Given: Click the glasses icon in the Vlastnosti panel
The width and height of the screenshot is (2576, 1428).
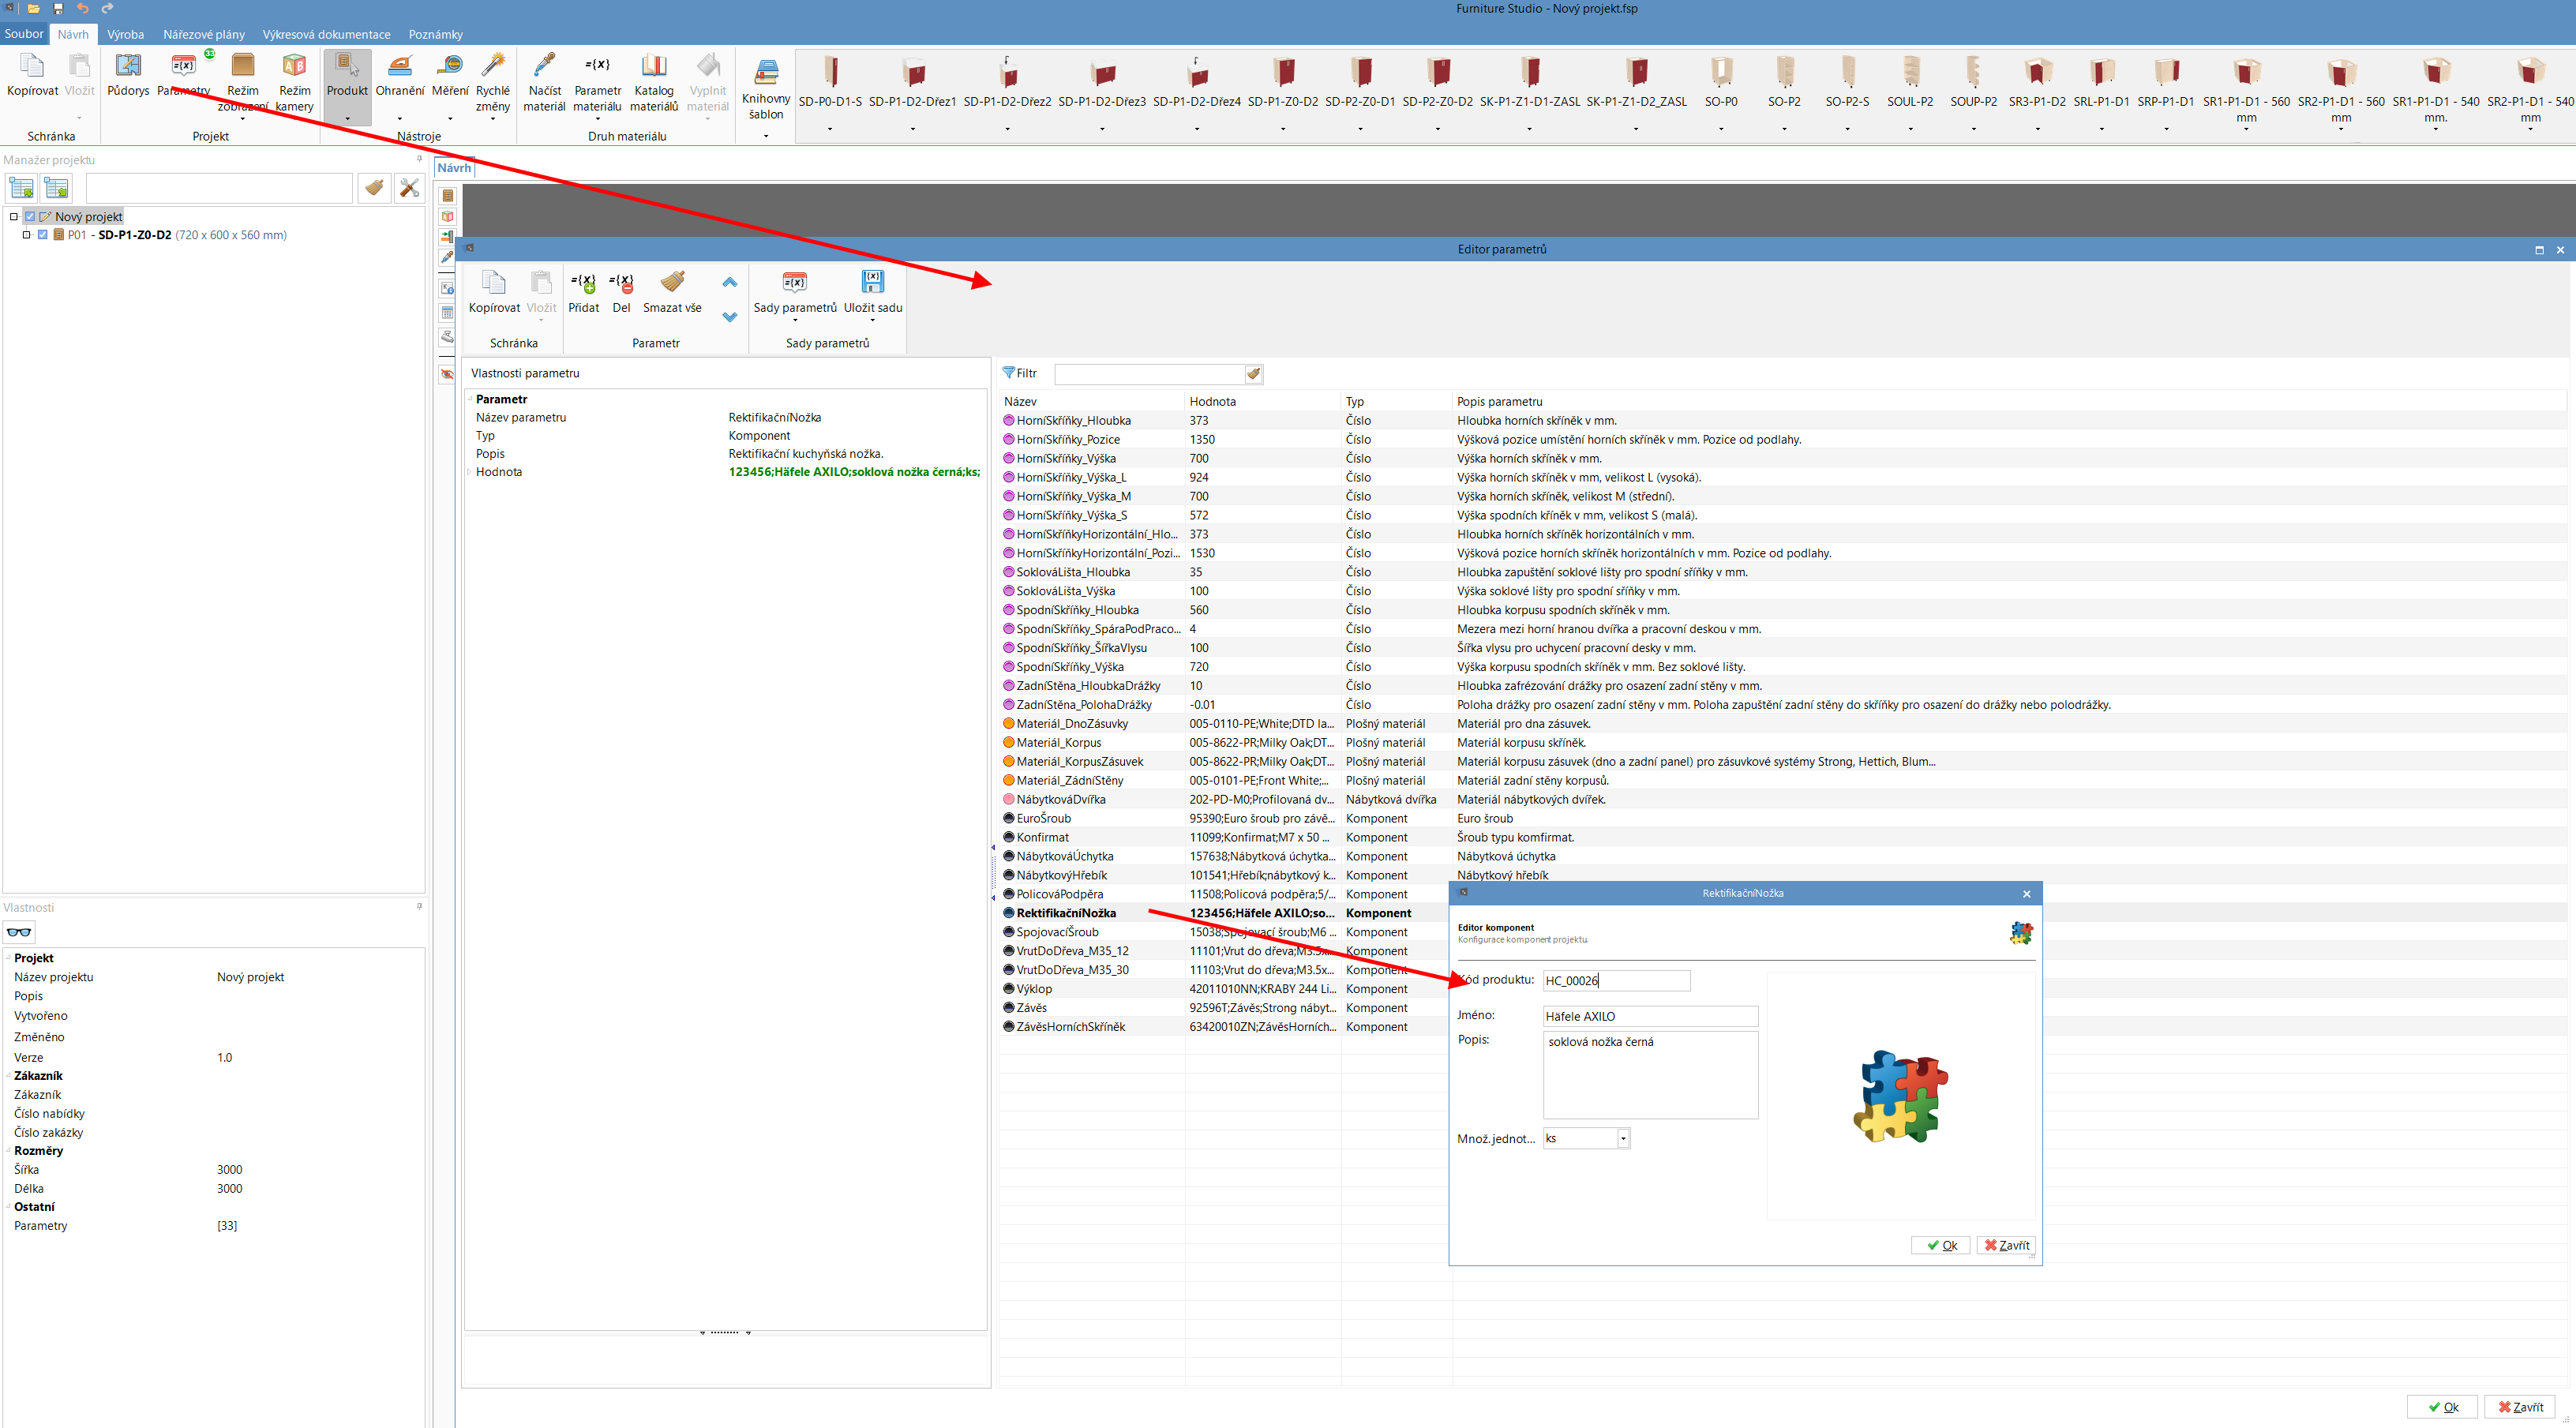Looking at the screenshot, I should pos(19,932).
